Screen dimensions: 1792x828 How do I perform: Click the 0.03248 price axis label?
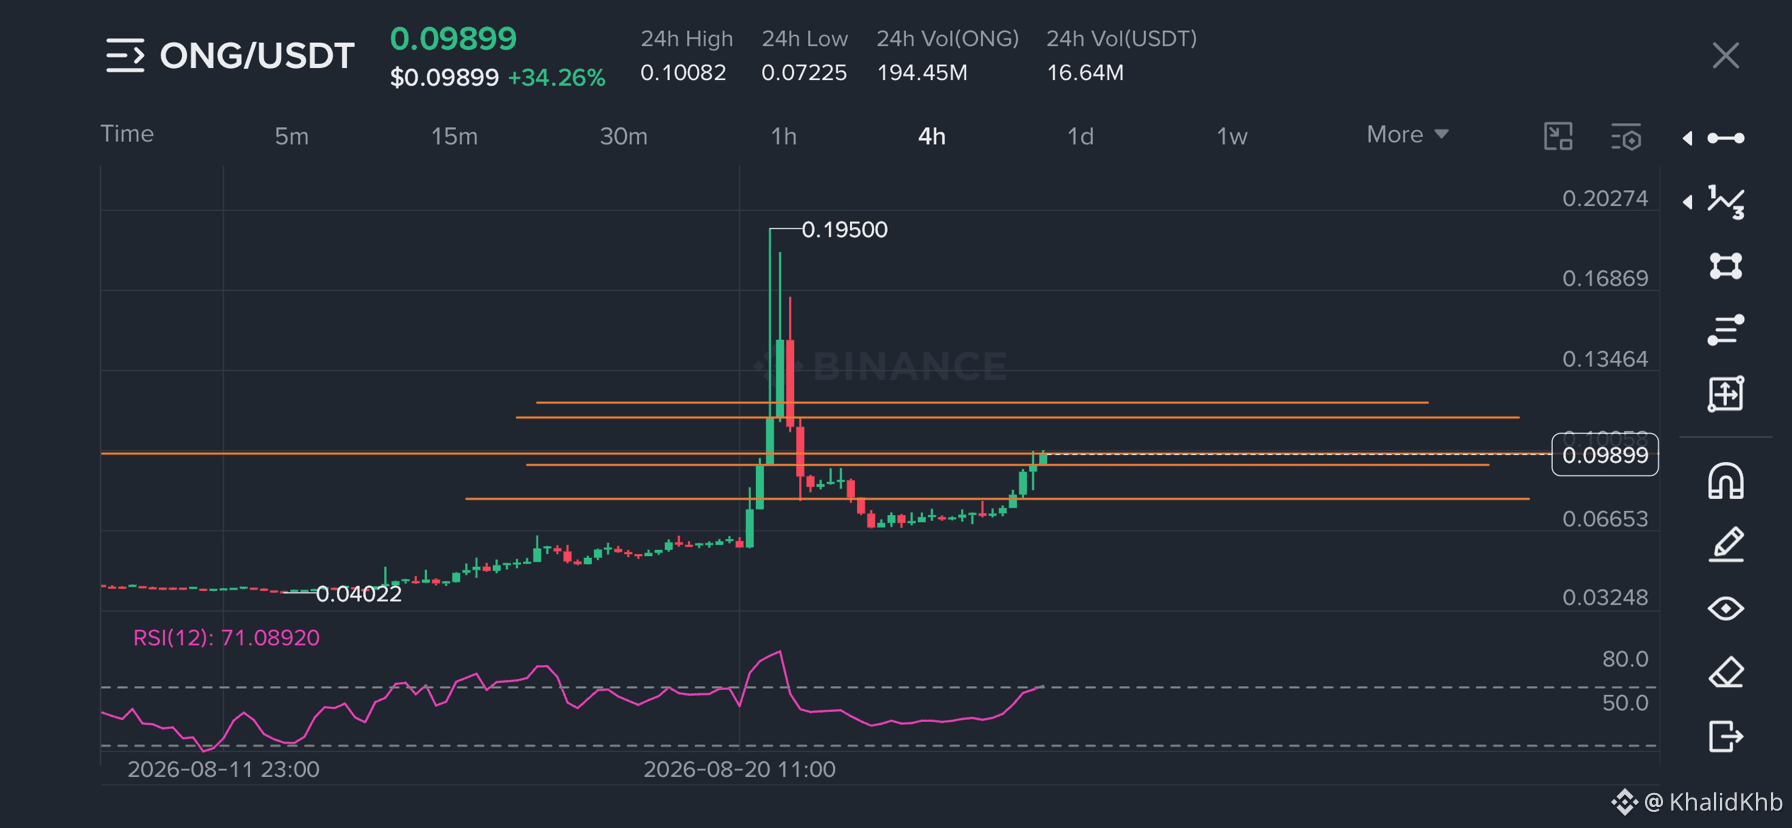(1605, 597)
